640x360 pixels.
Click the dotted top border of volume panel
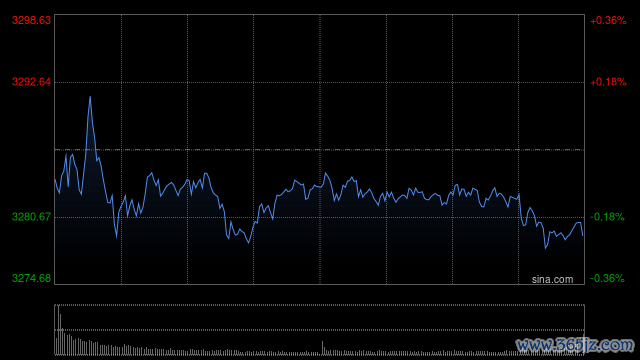tap(320, 305)
